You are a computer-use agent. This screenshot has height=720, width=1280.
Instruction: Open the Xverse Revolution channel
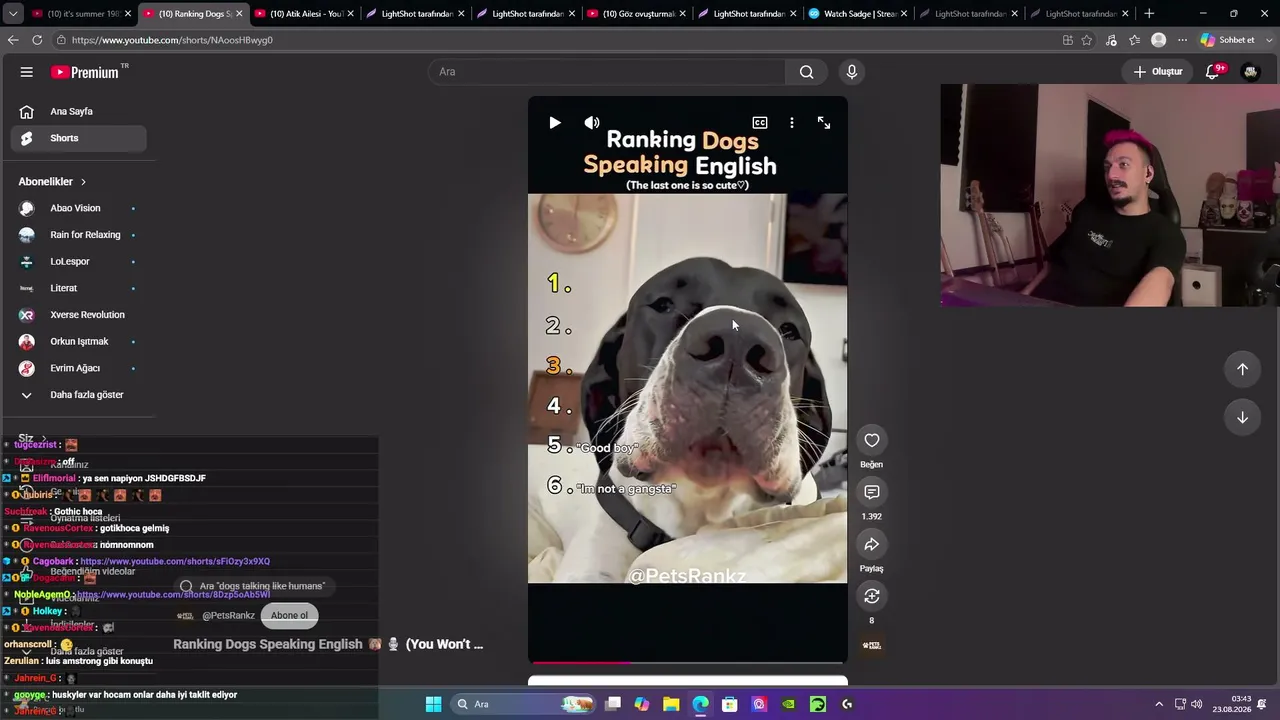(x=78, y=315)
